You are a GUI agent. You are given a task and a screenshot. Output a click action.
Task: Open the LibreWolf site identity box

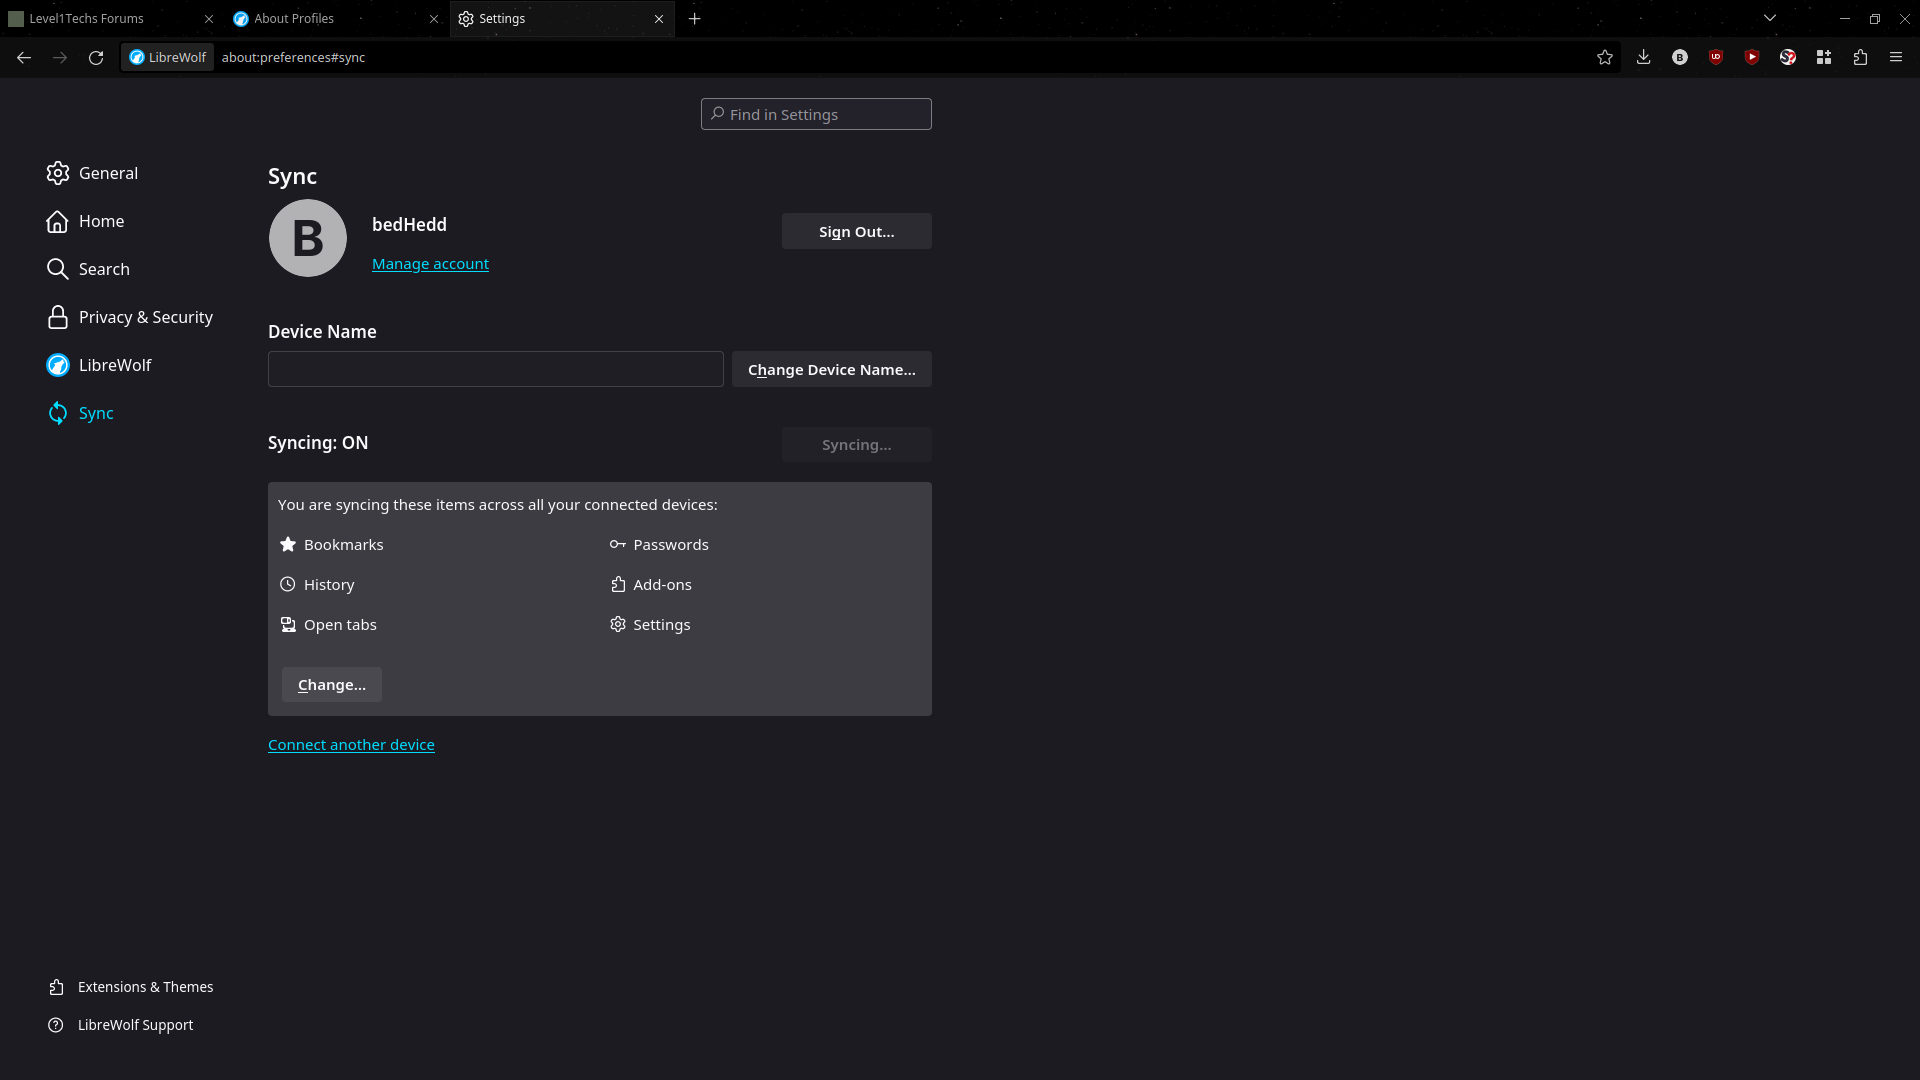coord(167,57)
